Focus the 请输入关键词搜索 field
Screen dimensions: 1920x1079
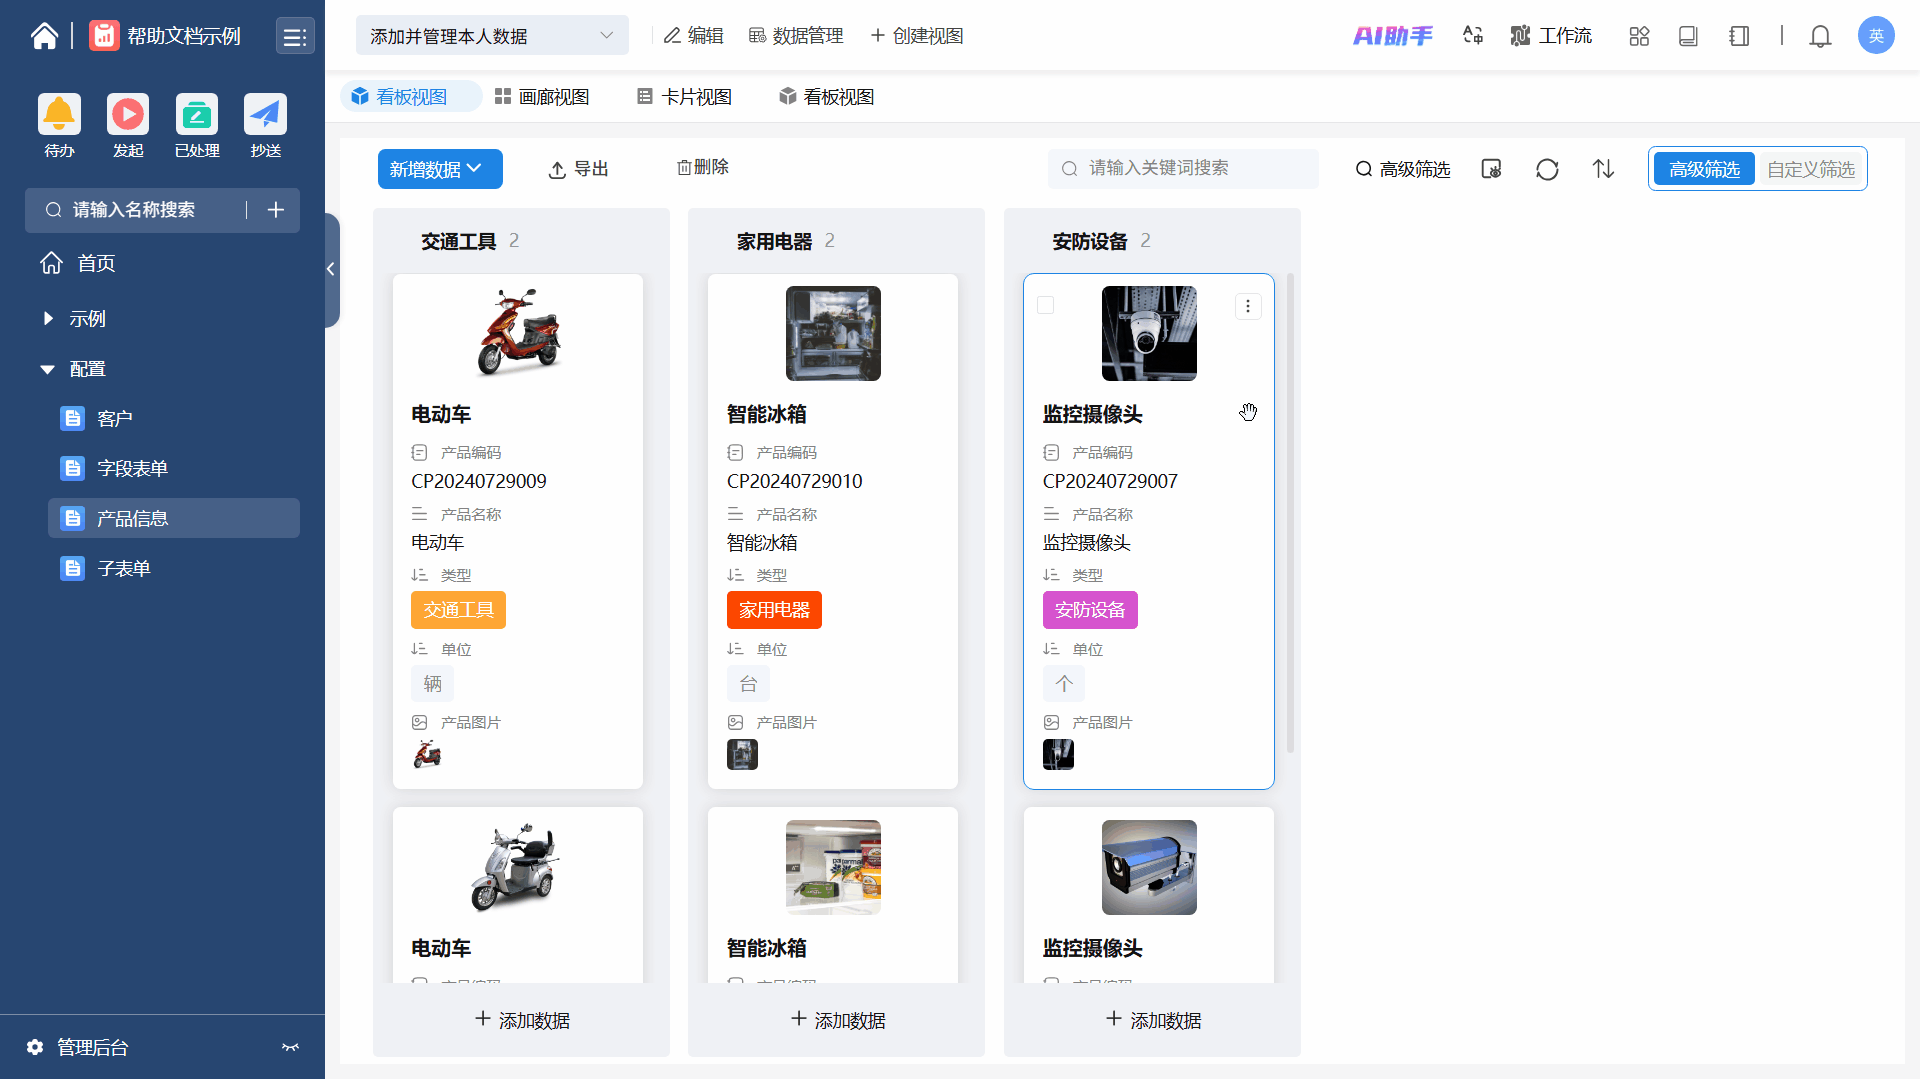coord(1183,169)
